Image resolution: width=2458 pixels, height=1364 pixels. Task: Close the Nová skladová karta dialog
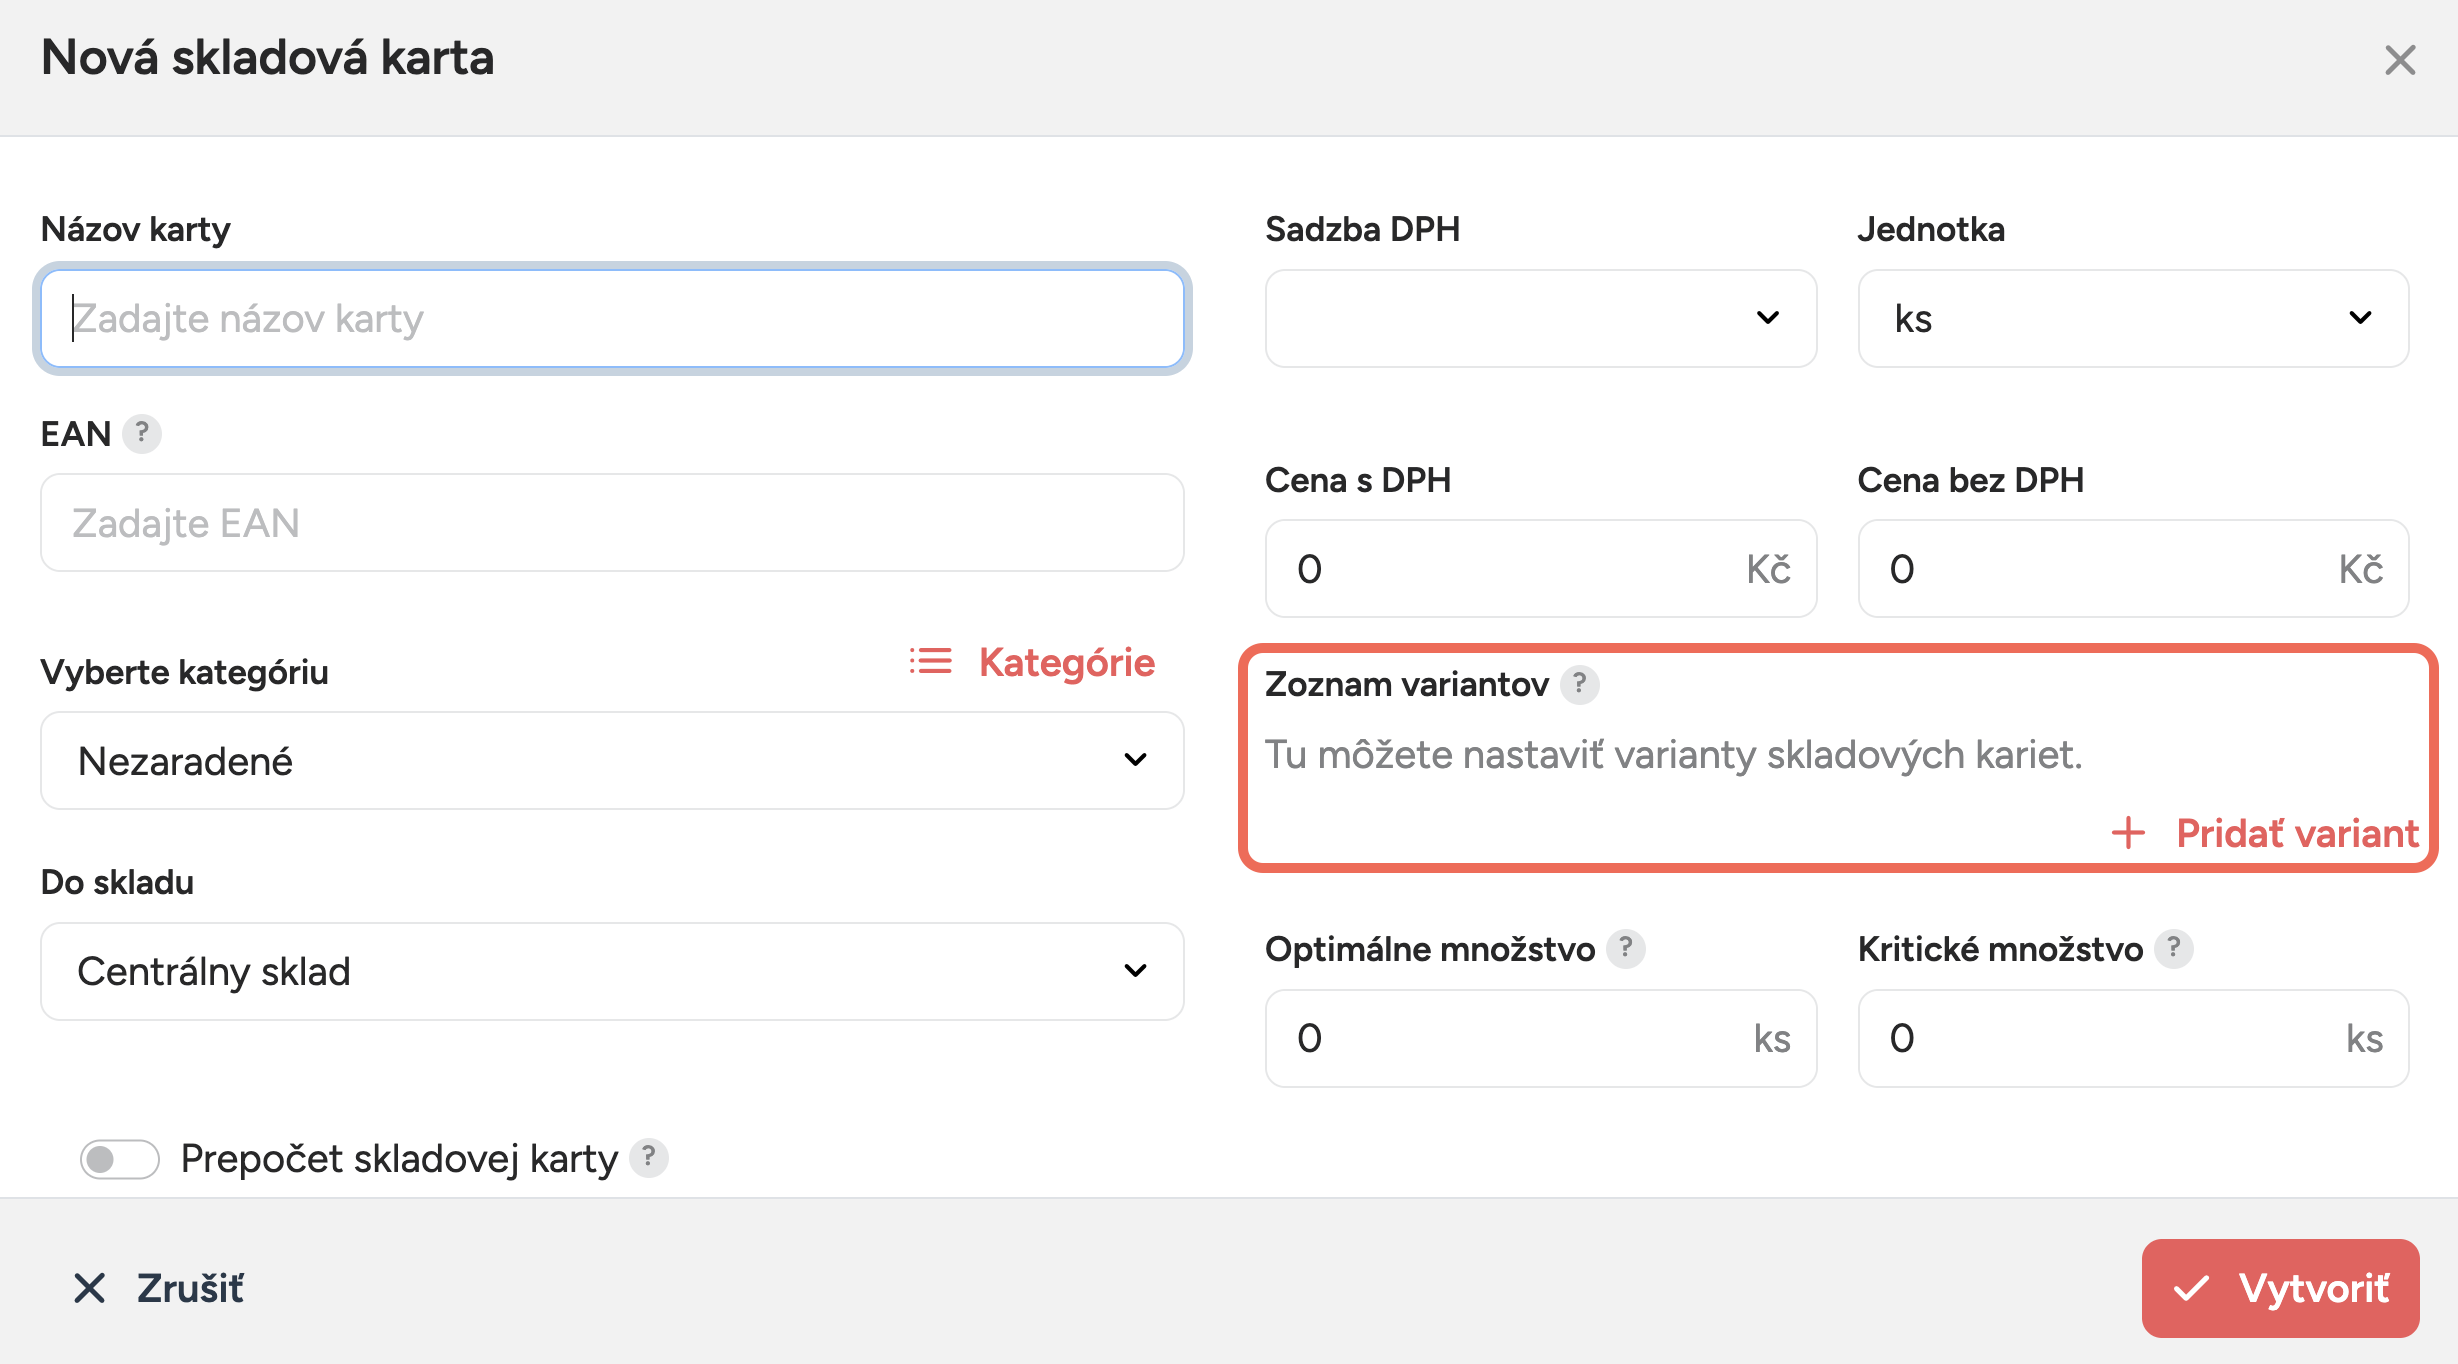(2399, 60)
